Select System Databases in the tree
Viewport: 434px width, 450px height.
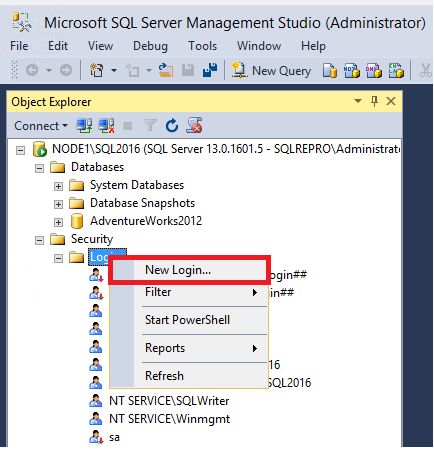[x=137, y=185]
